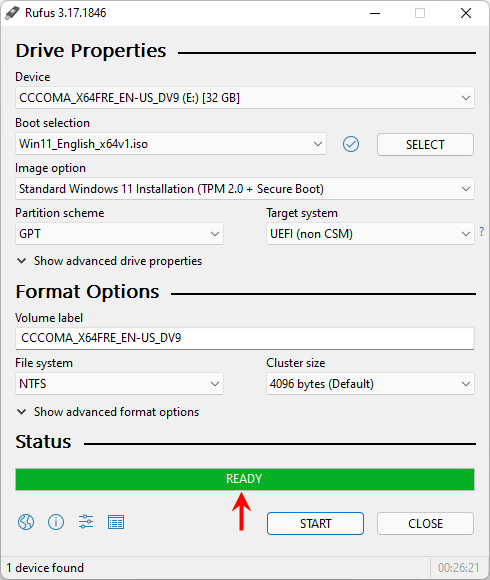Screen dimensions: 490x580
Task: Open the Device dropdown
Action: (x=245, y=98)
